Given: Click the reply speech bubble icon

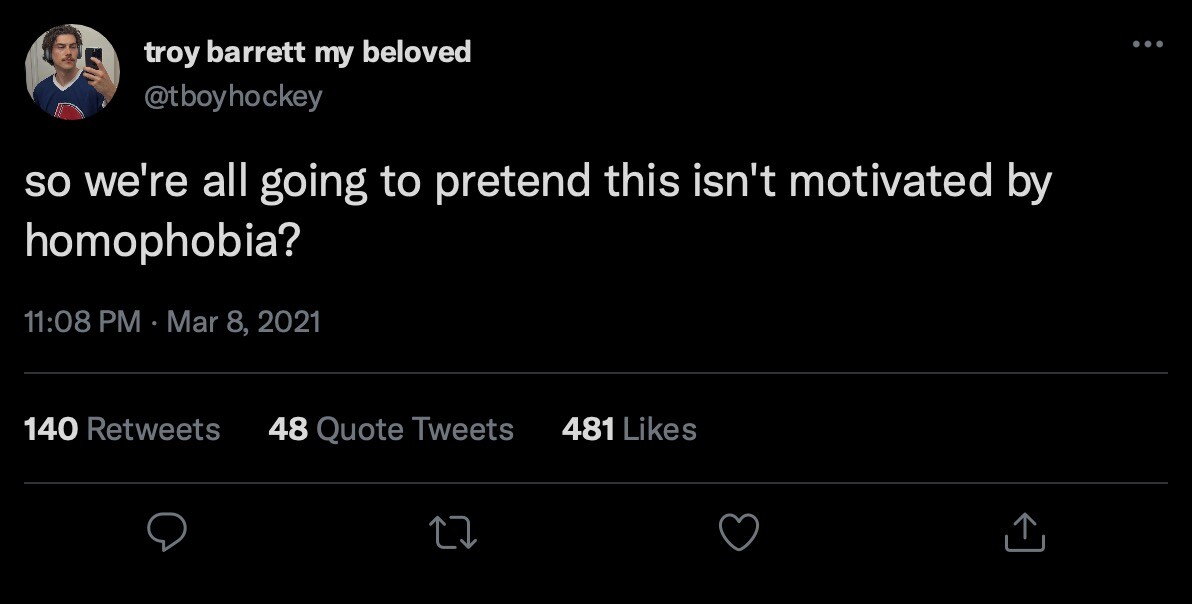Looking at the screenshot, I should [x=167, y=533].
